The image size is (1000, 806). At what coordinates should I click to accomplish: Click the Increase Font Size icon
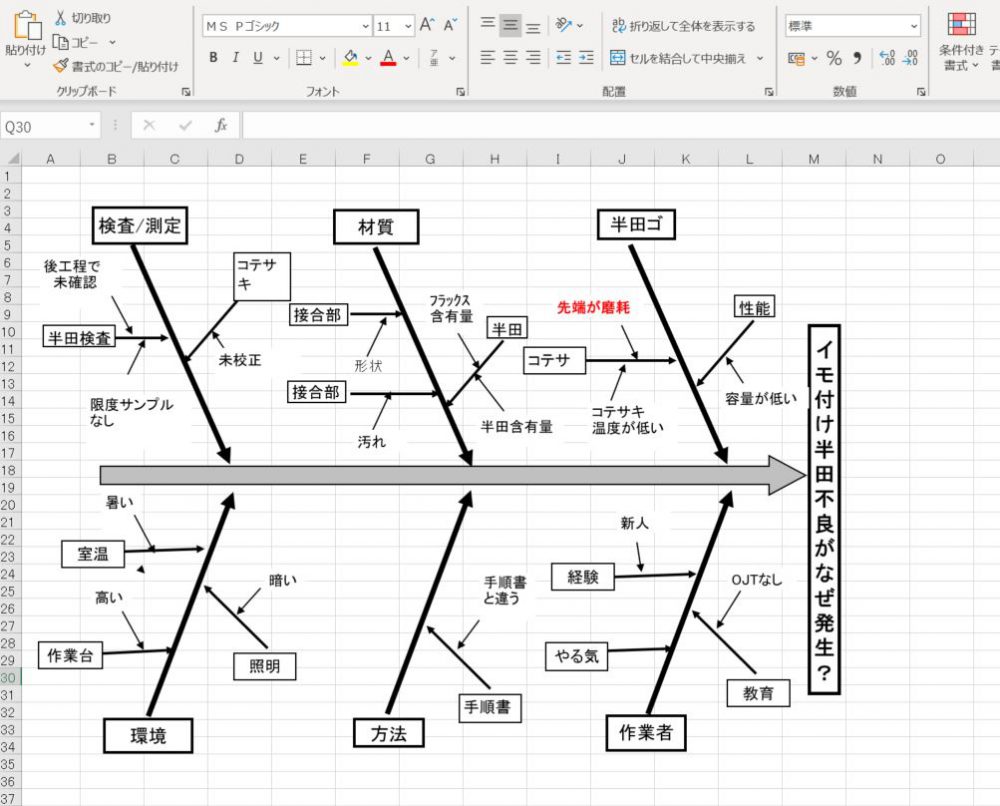tap(425, 21)
